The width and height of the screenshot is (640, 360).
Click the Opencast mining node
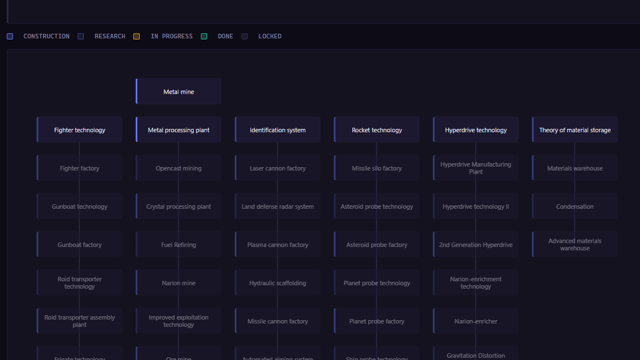[178, 168]
